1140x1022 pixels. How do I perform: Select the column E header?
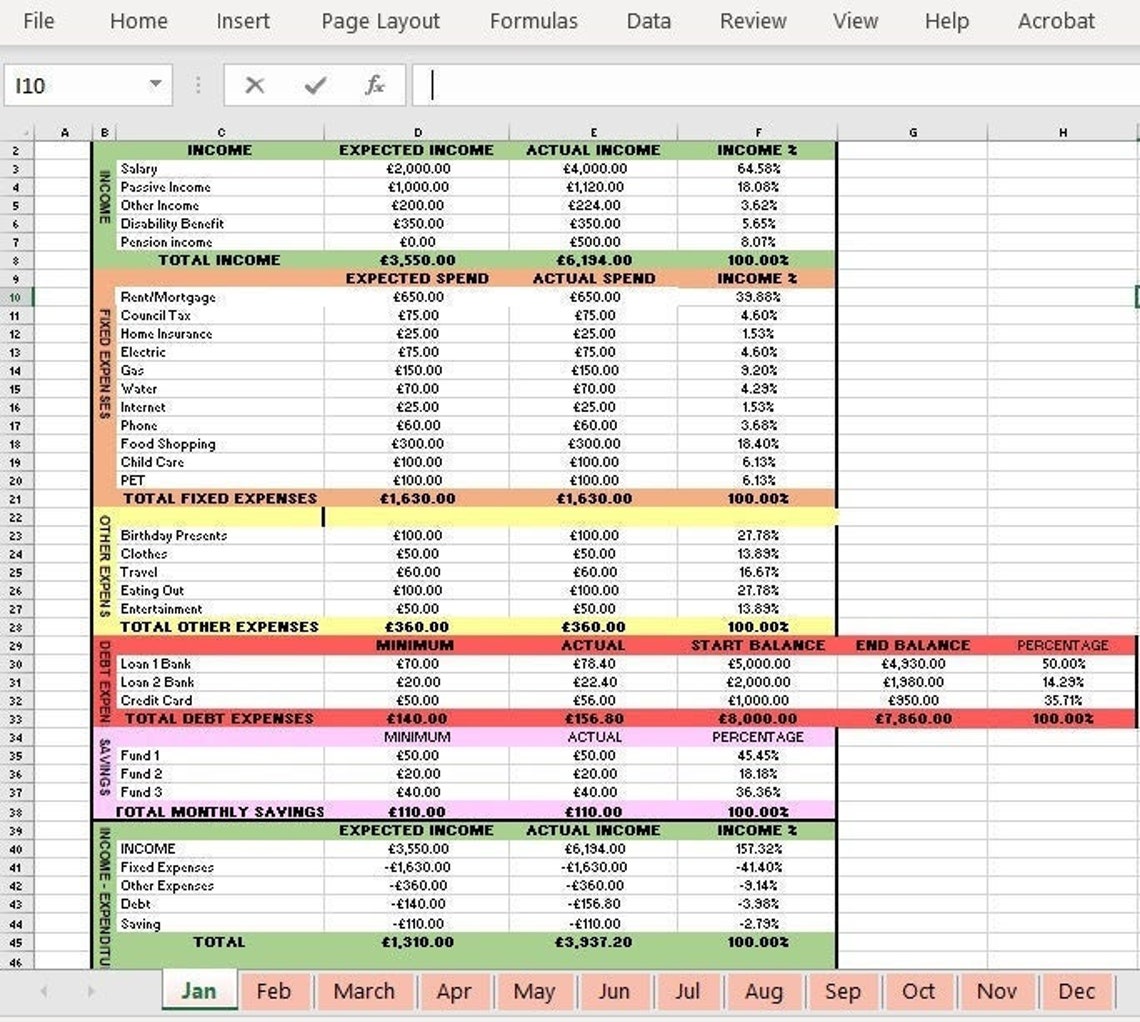click(x=594, y=131)
